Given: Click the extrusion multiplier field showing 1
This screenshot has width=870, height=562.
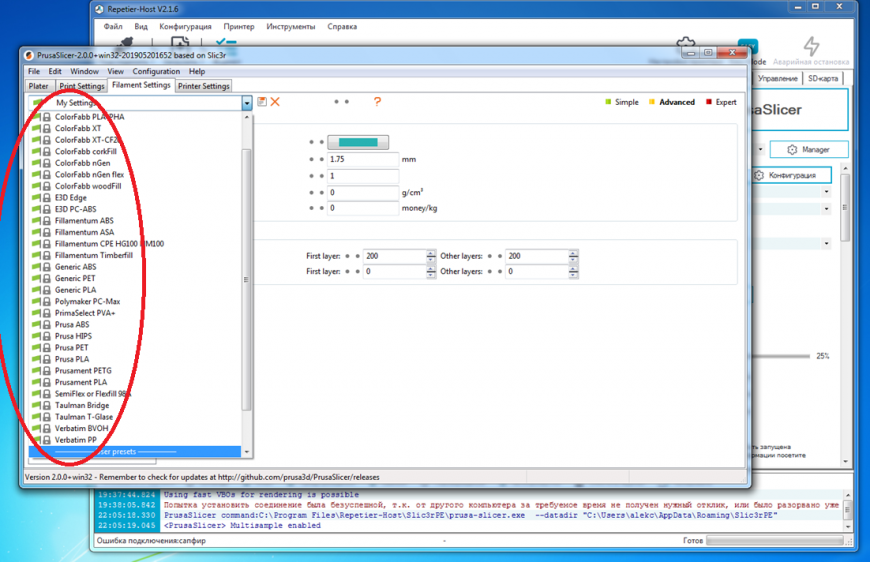Looking at the screenshot, I should click(x=363, y=176).
